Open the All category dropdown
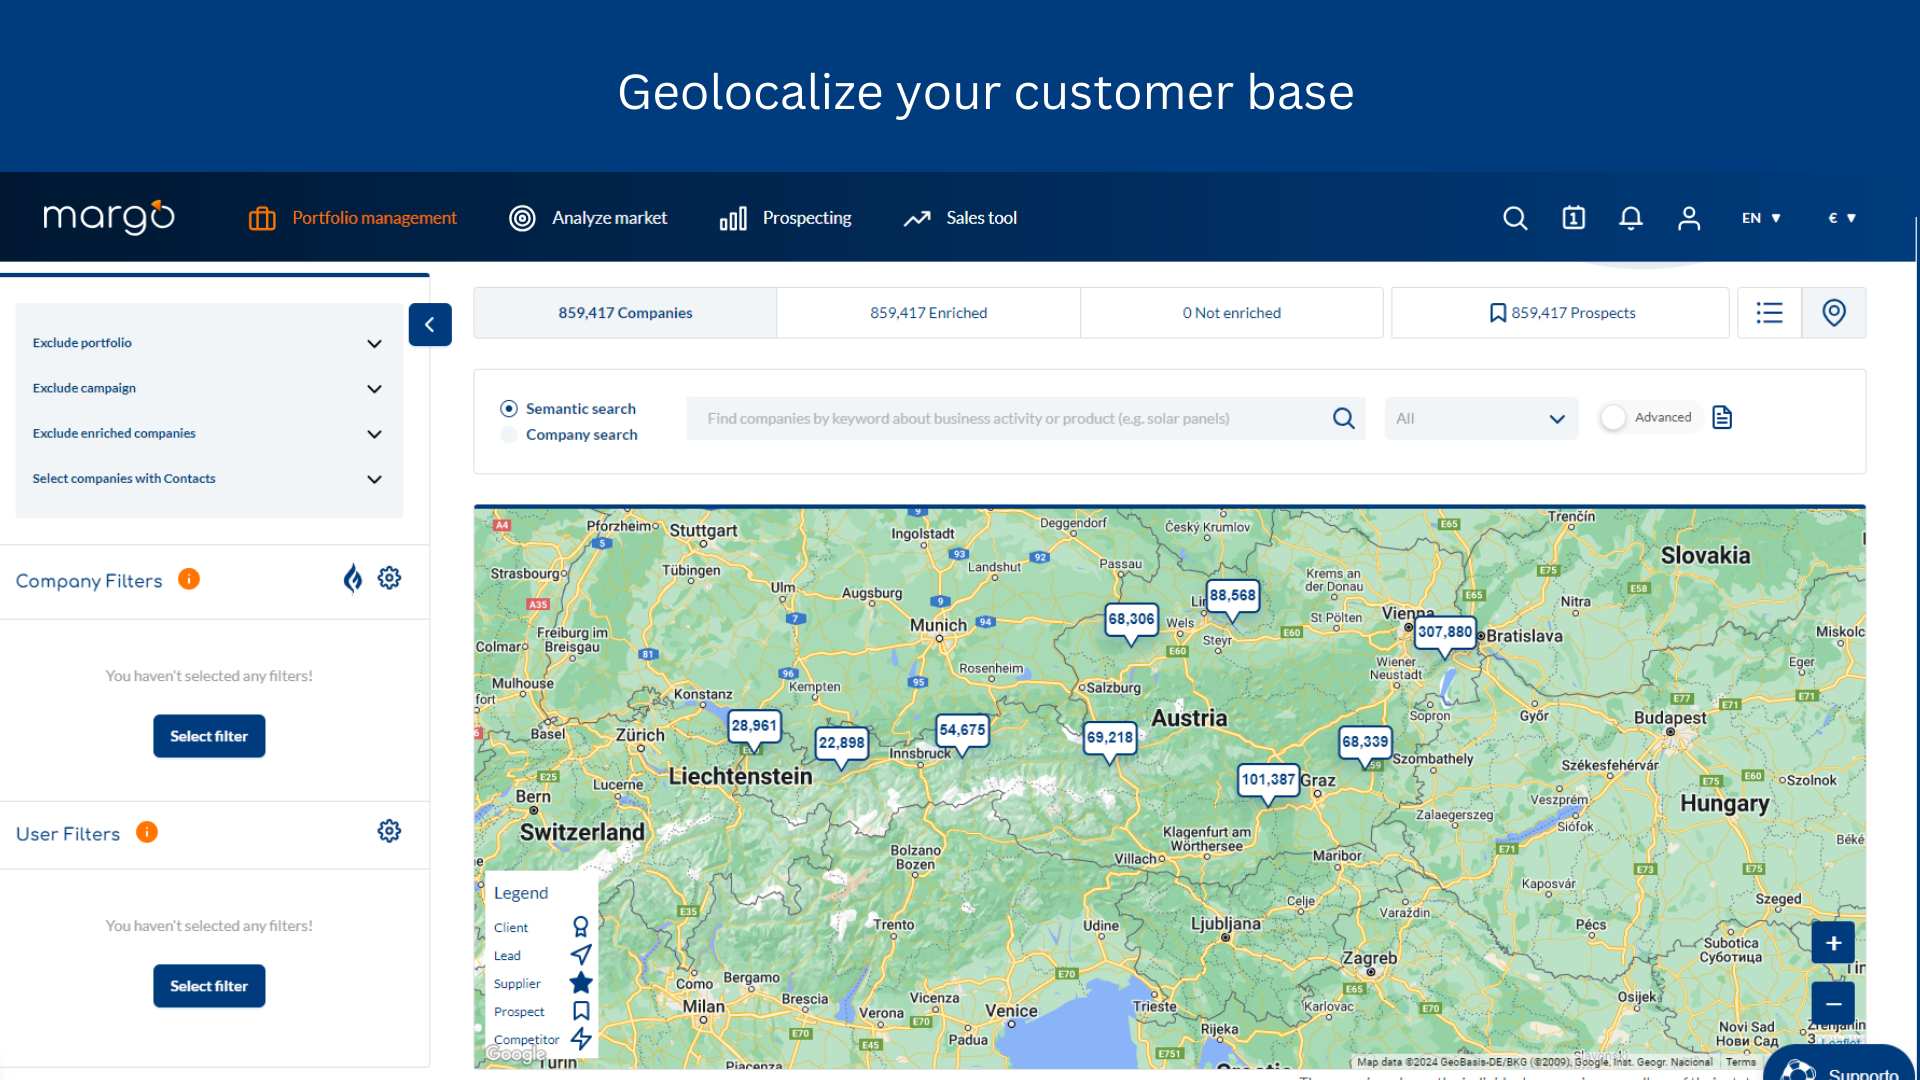This screenshot has height=1080, width=1920. [x=1481, y=419]
